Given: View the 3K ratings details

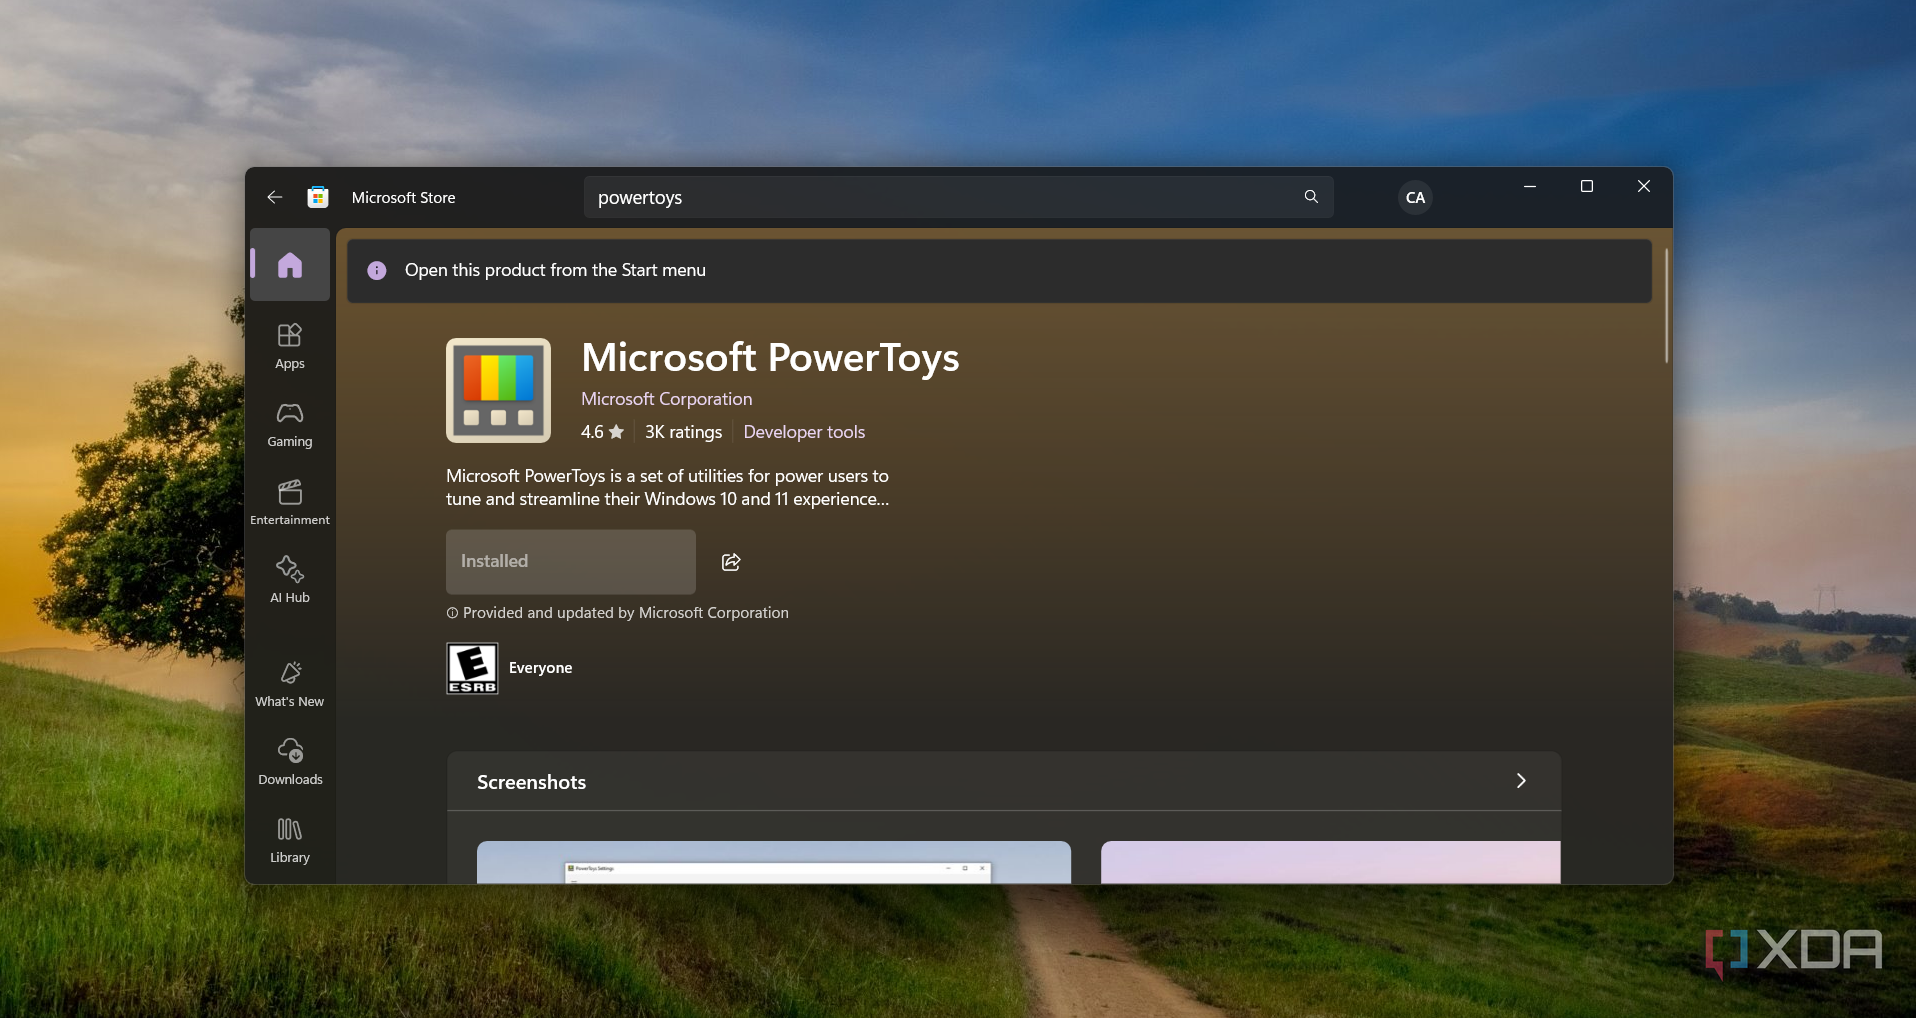Looking at the screenshot, I should coord(683,432).
